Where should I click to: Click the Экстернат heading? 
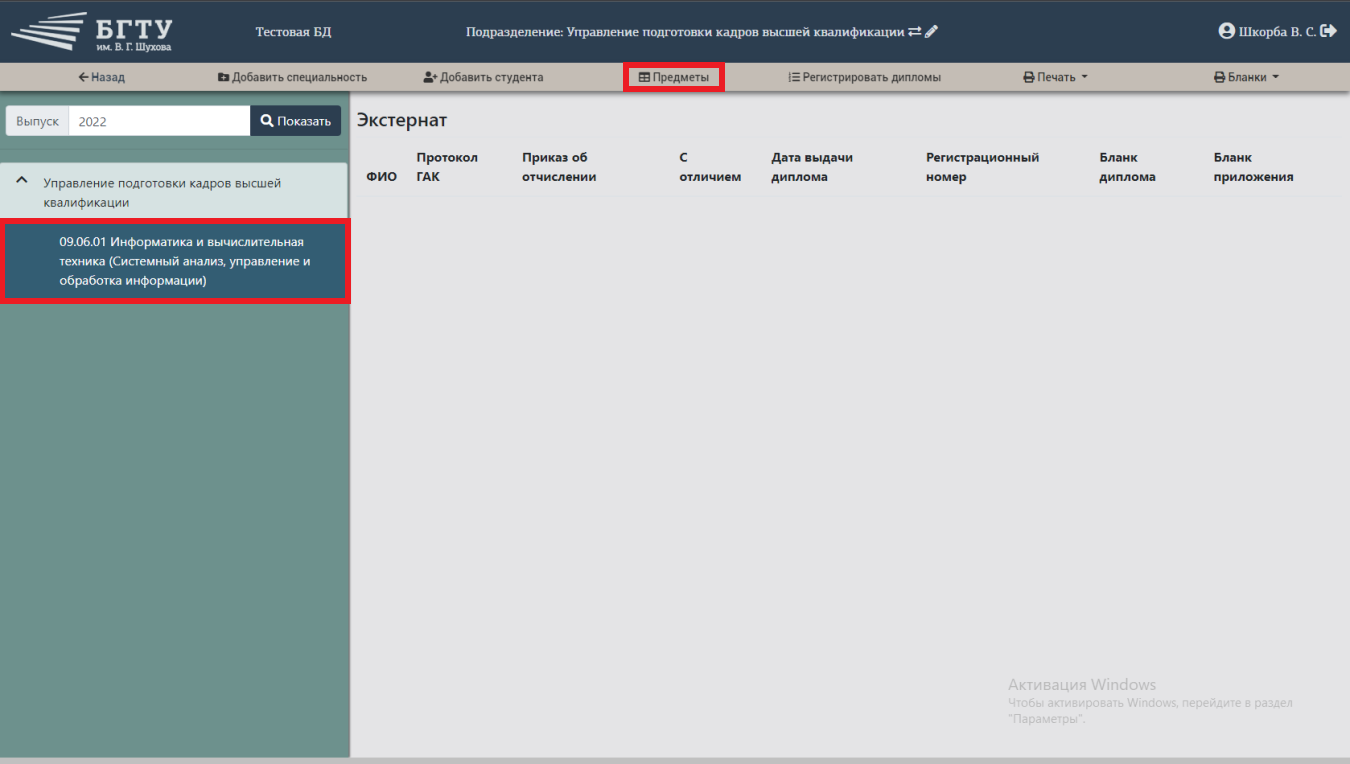click(x=402, y=120)
